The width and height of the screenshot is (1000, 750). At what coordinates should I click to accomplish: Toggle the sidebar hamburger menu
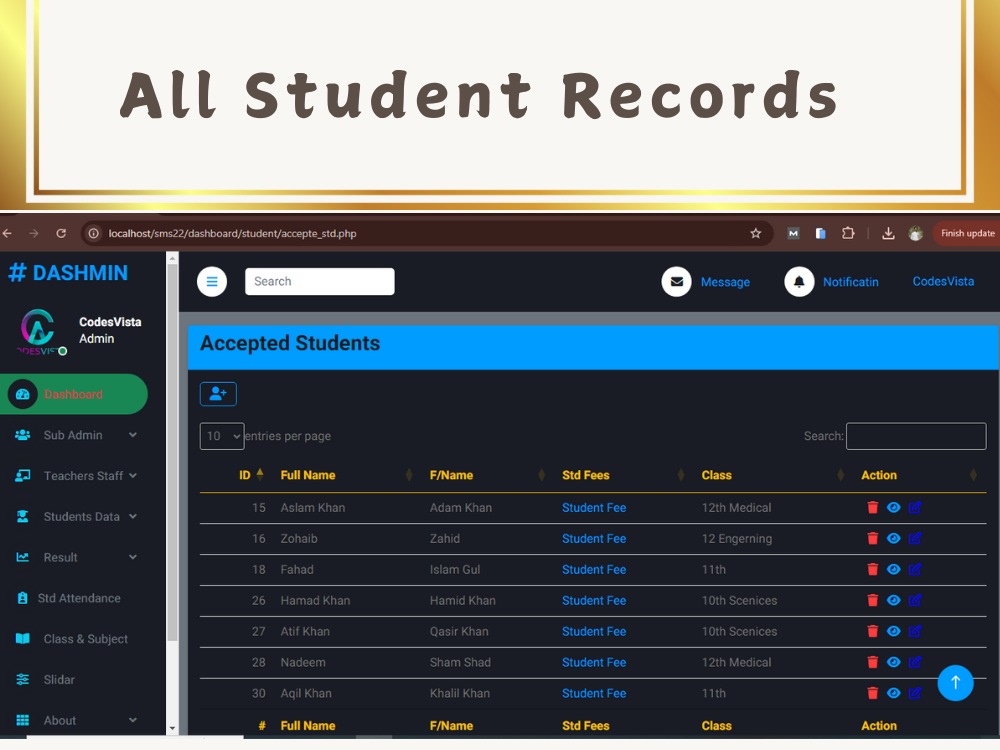click(x=212, y=281)
